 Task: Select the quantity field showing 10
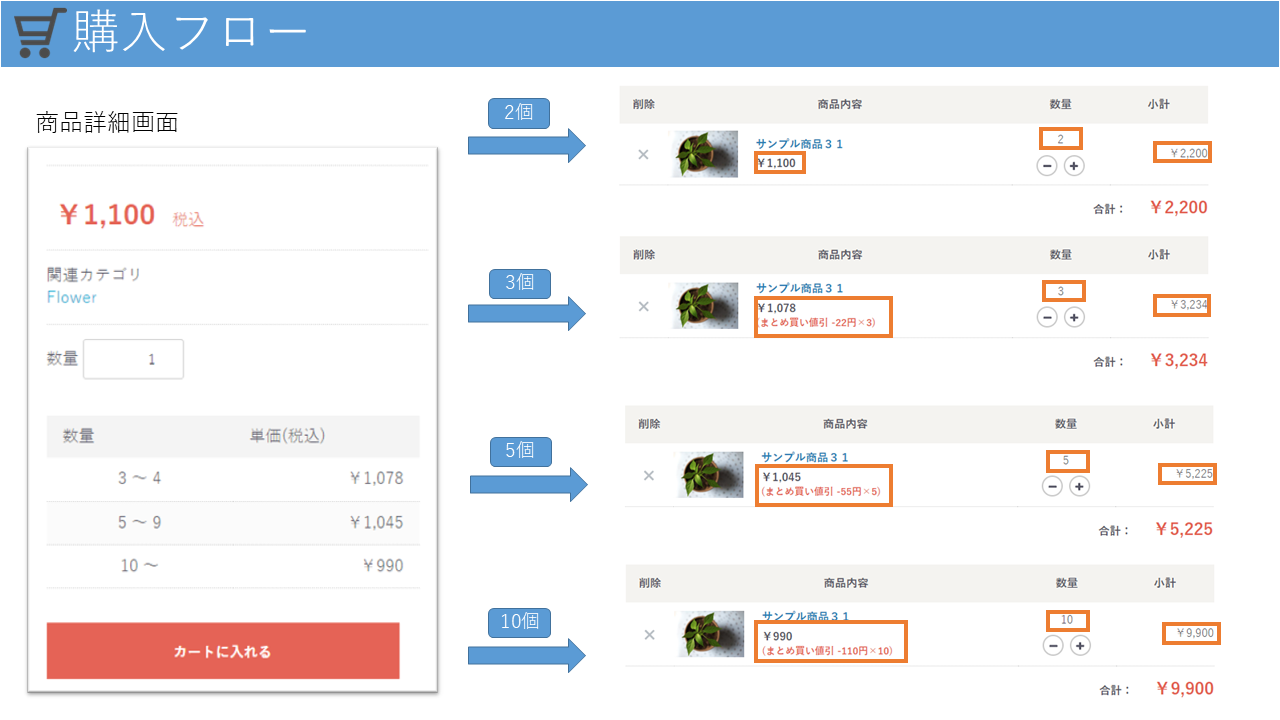(1067, 620)
